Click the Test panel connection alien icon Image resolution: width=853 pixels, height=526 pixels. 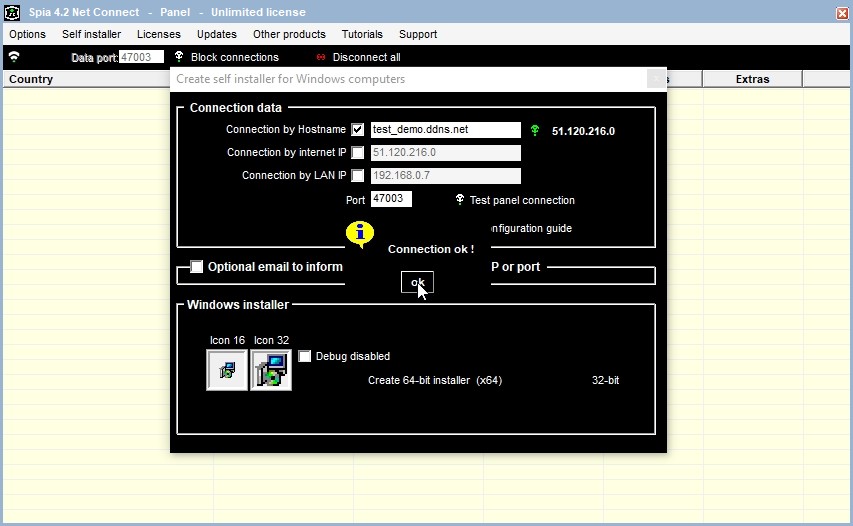click(x=460, y=200)
